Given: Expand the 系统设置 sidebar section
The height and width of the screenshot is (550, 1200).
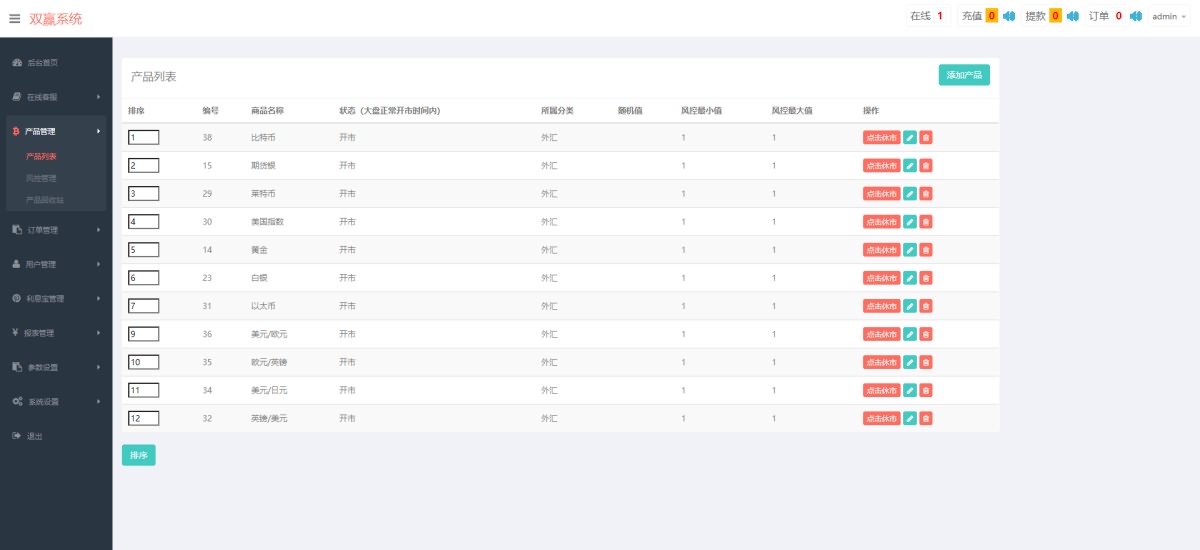Looking at the screenshot, I should [56, 401].
